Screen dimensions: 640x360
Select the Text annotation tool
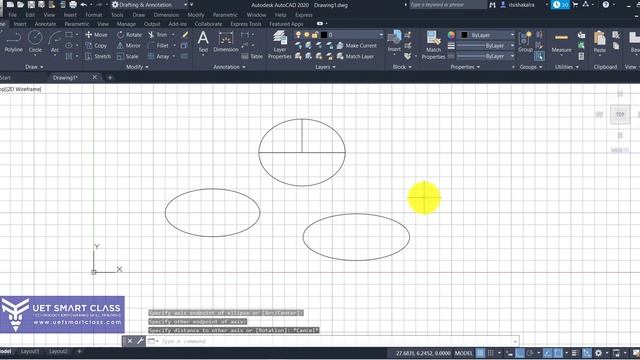(x=203, y=42)
